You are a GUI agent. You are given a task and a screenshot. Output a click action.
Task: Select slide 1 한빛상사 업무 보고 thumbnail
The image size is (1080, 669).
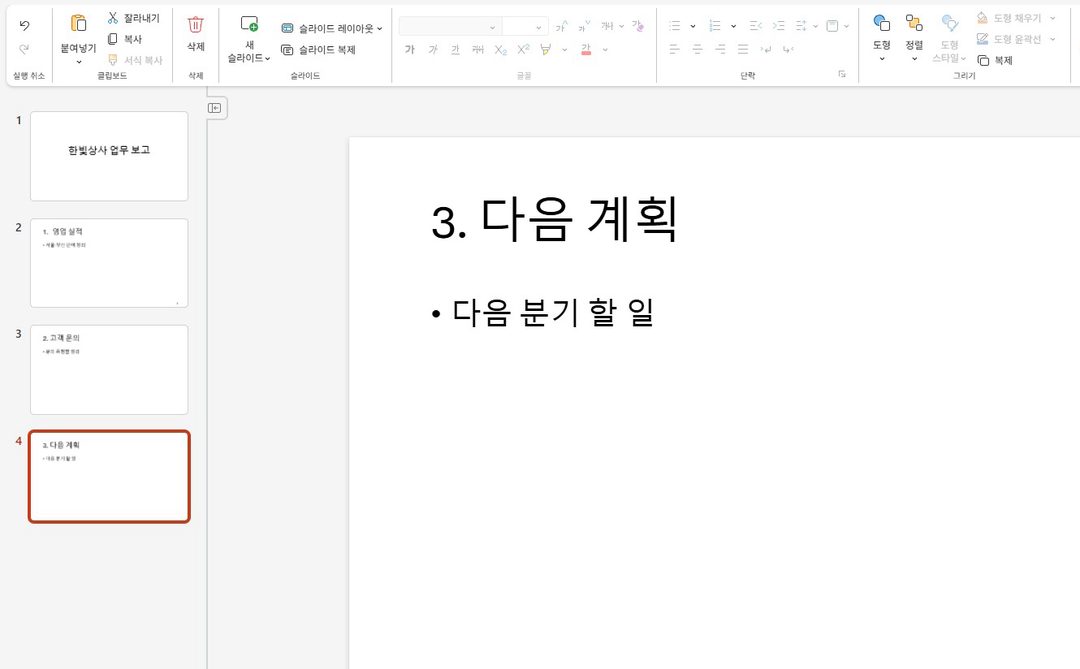tap(109, 156)
